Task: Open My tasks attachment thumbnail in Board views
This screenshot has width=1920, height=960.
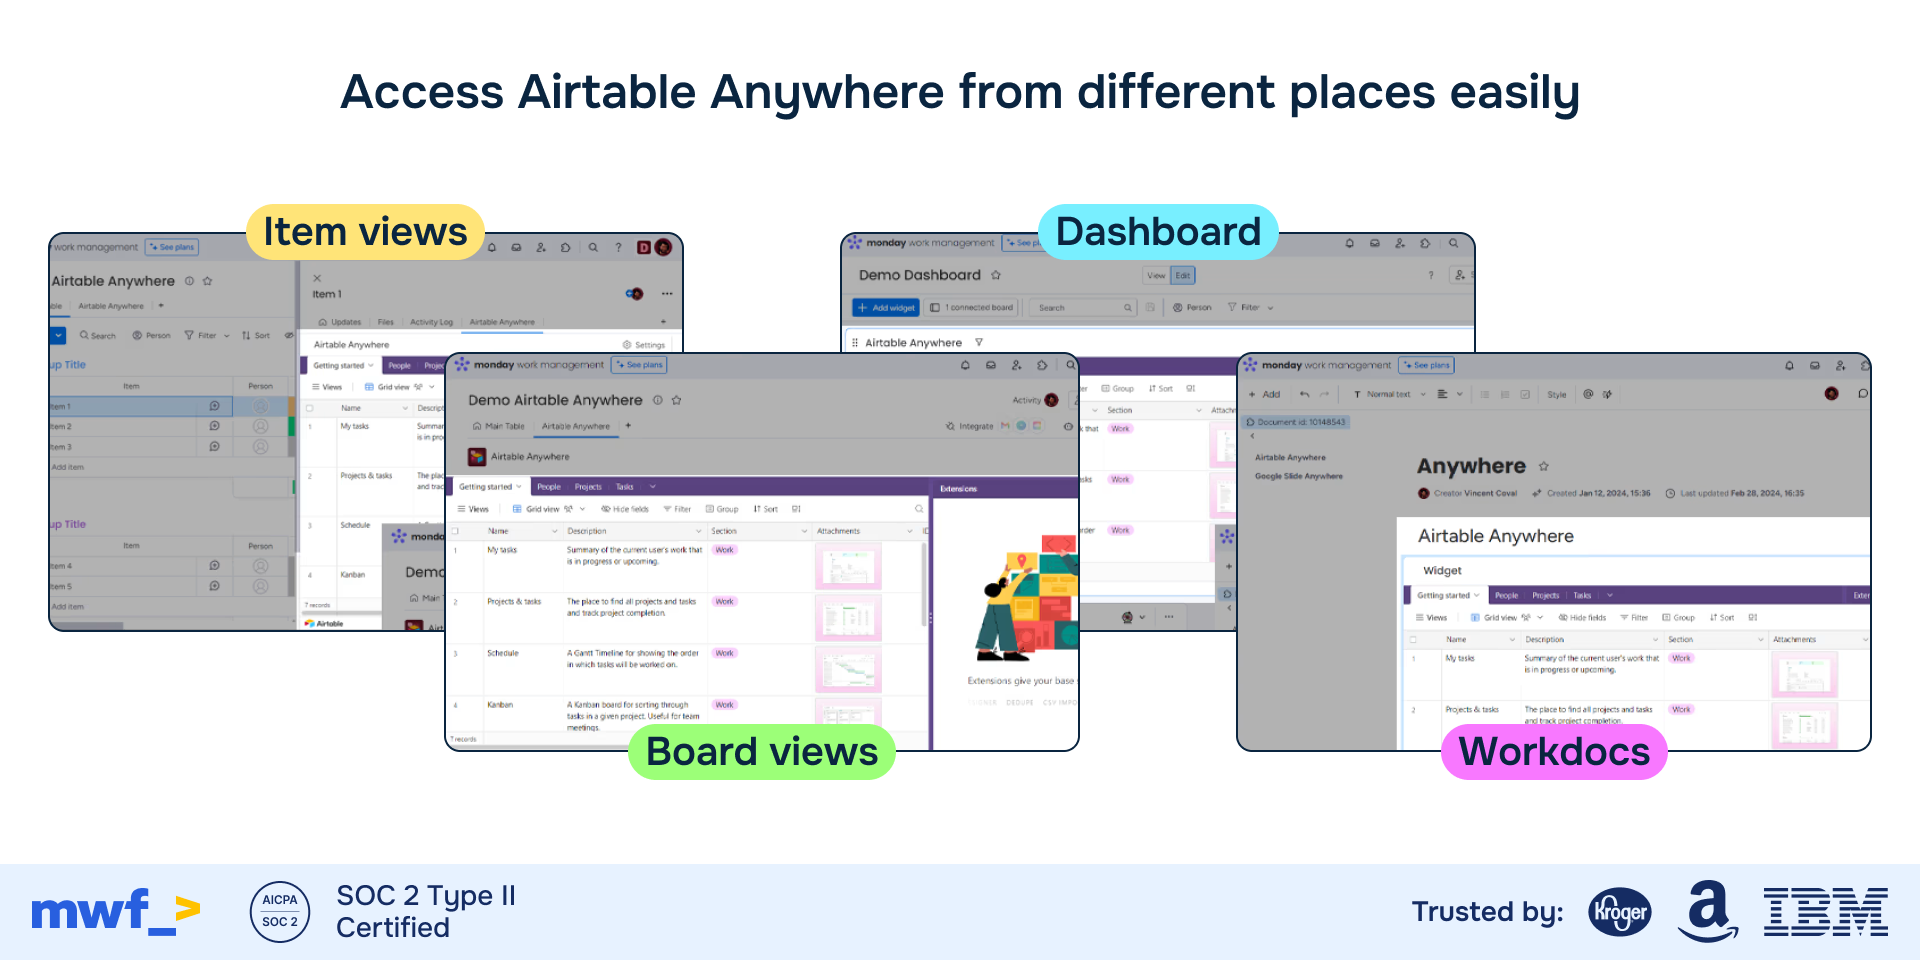Action: coord(848,567)
